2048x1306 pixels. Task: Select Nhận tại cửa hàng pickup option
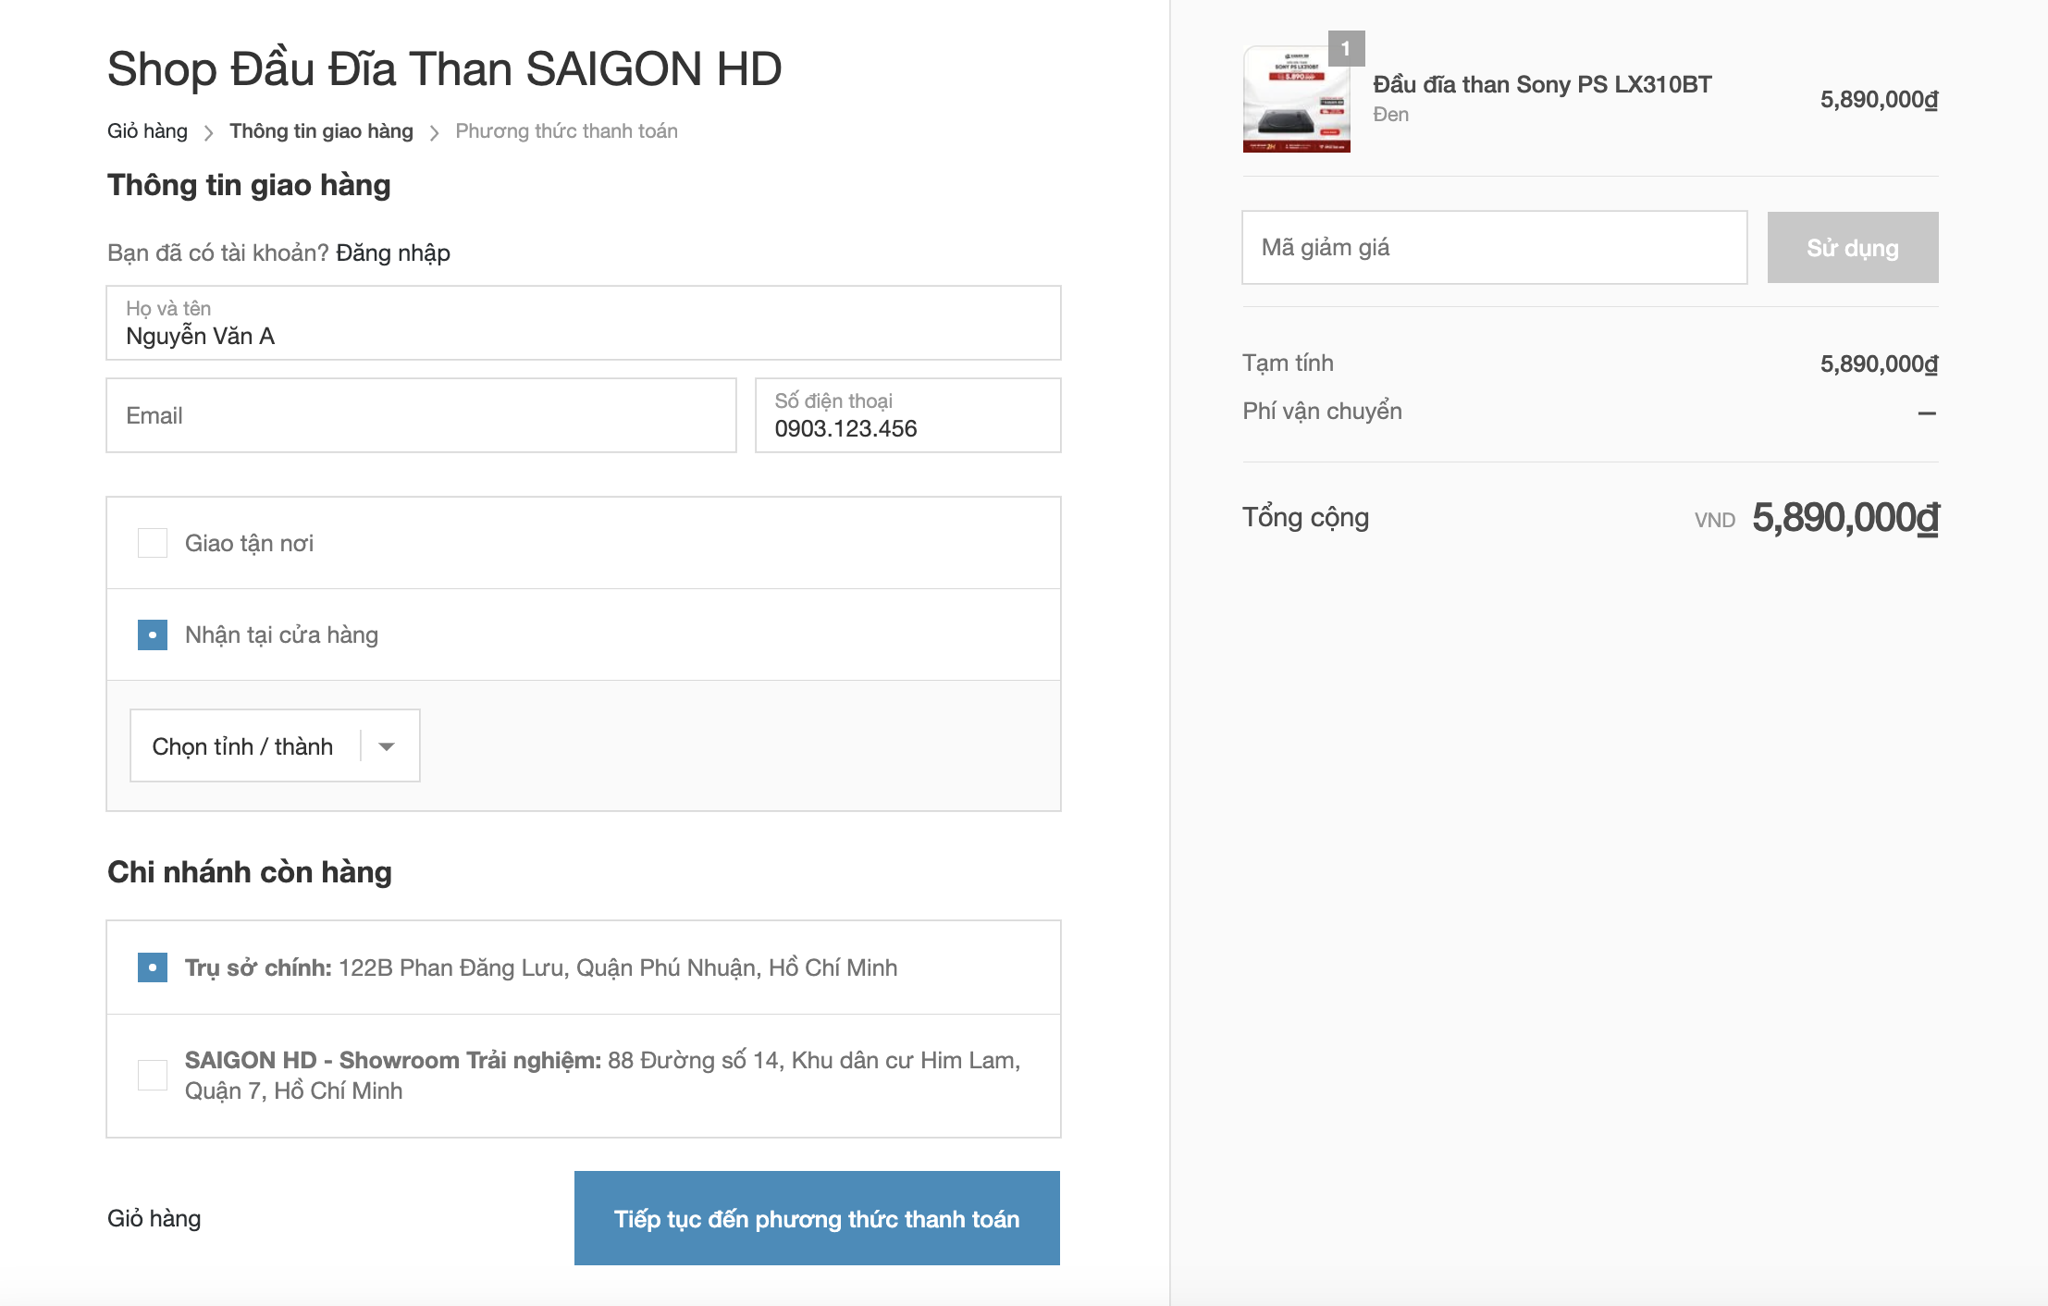click(153, 635)
